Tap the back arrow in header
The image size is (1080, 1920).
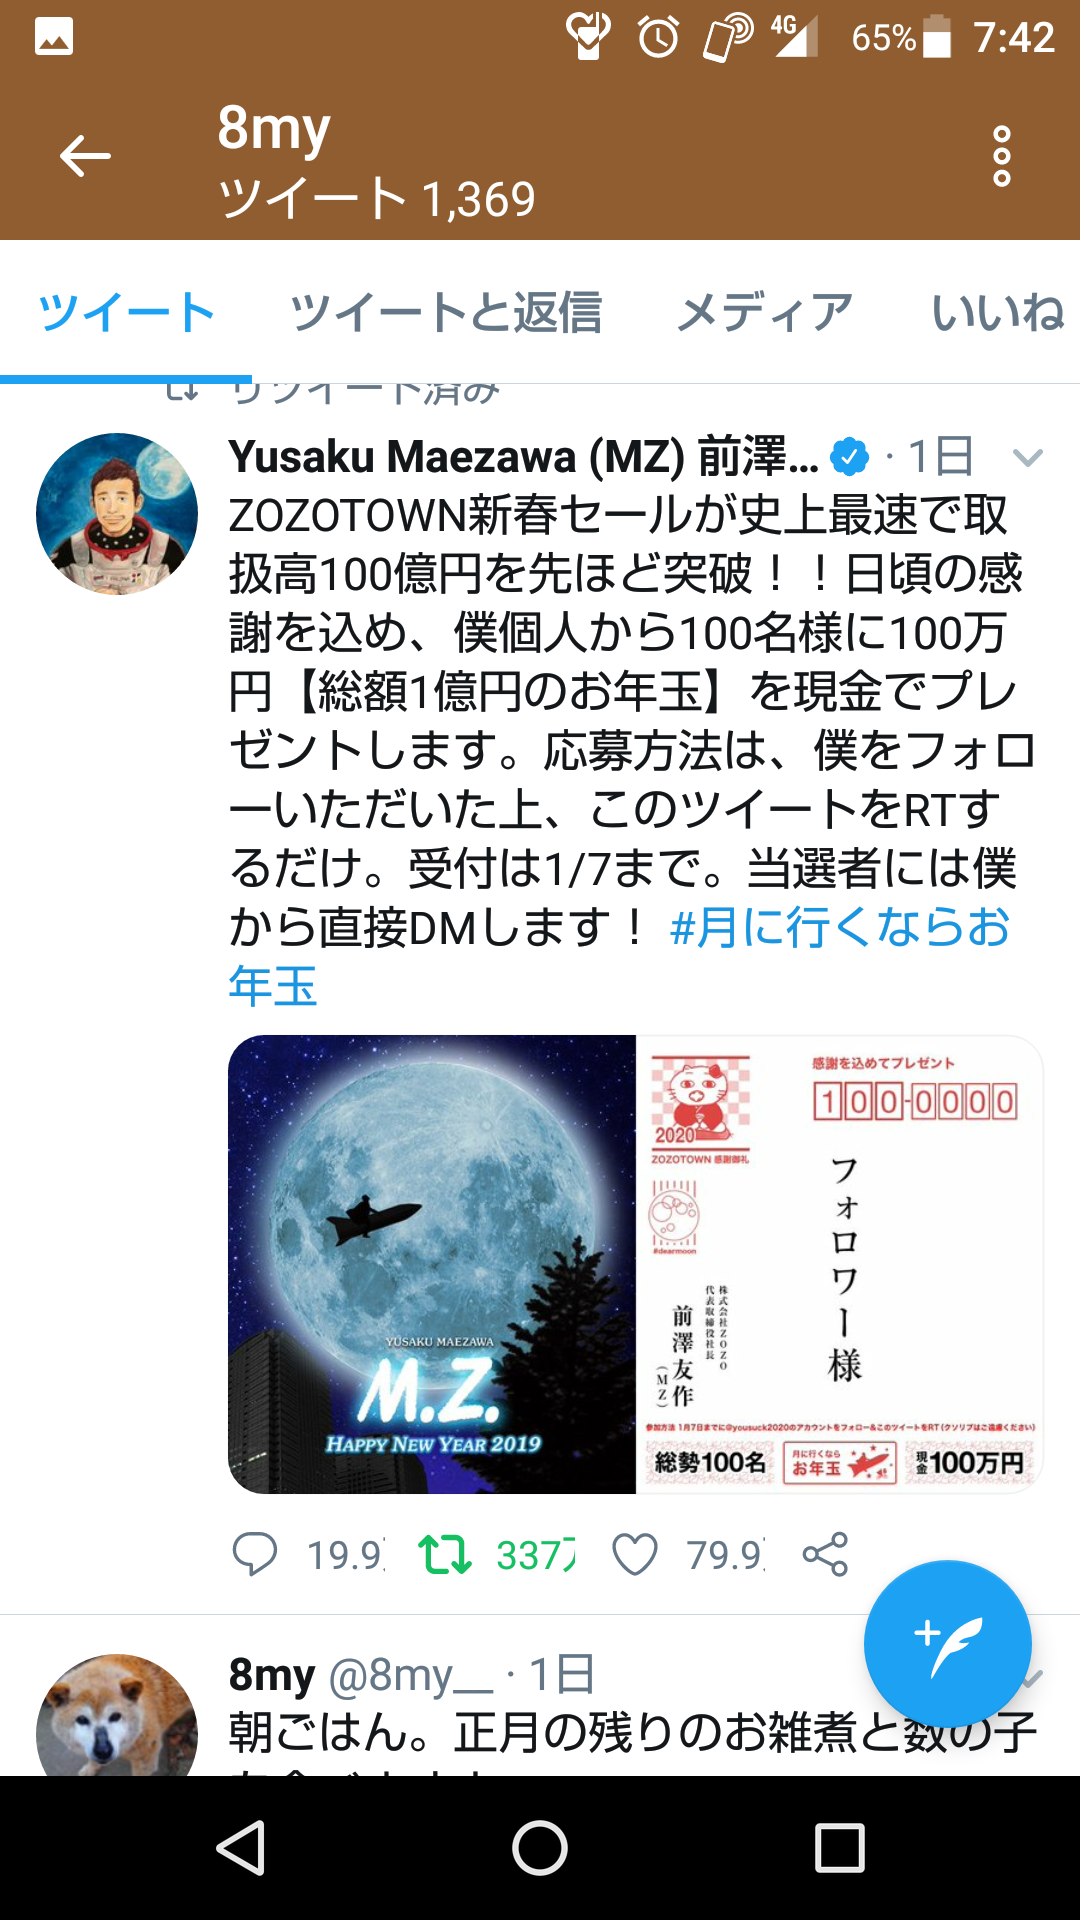click(85, 157)
